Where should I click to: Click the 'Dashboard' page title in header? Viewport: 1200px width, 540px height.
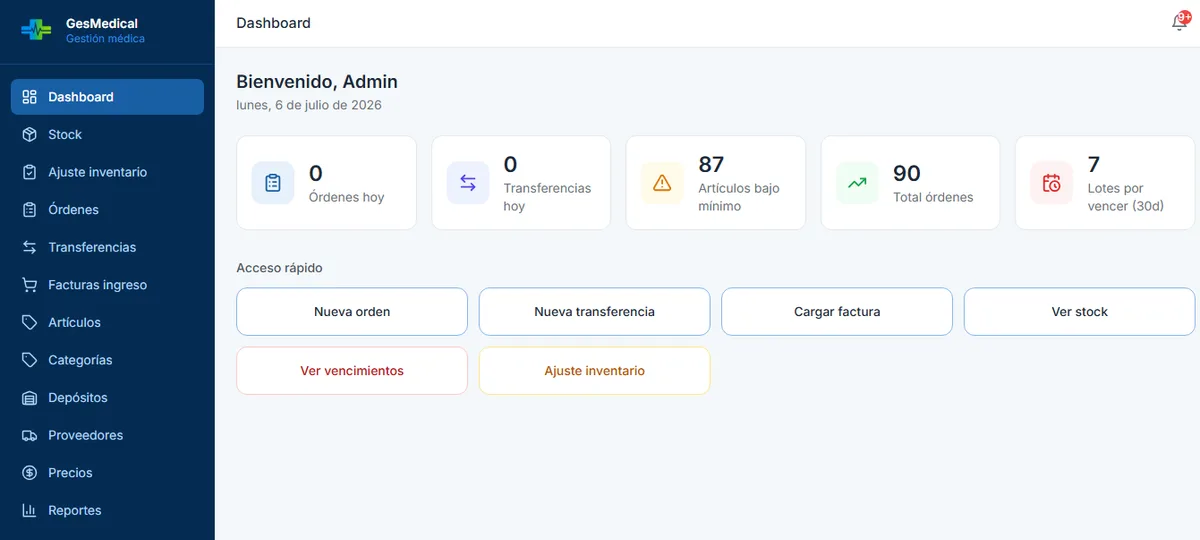tap(273, 23)
